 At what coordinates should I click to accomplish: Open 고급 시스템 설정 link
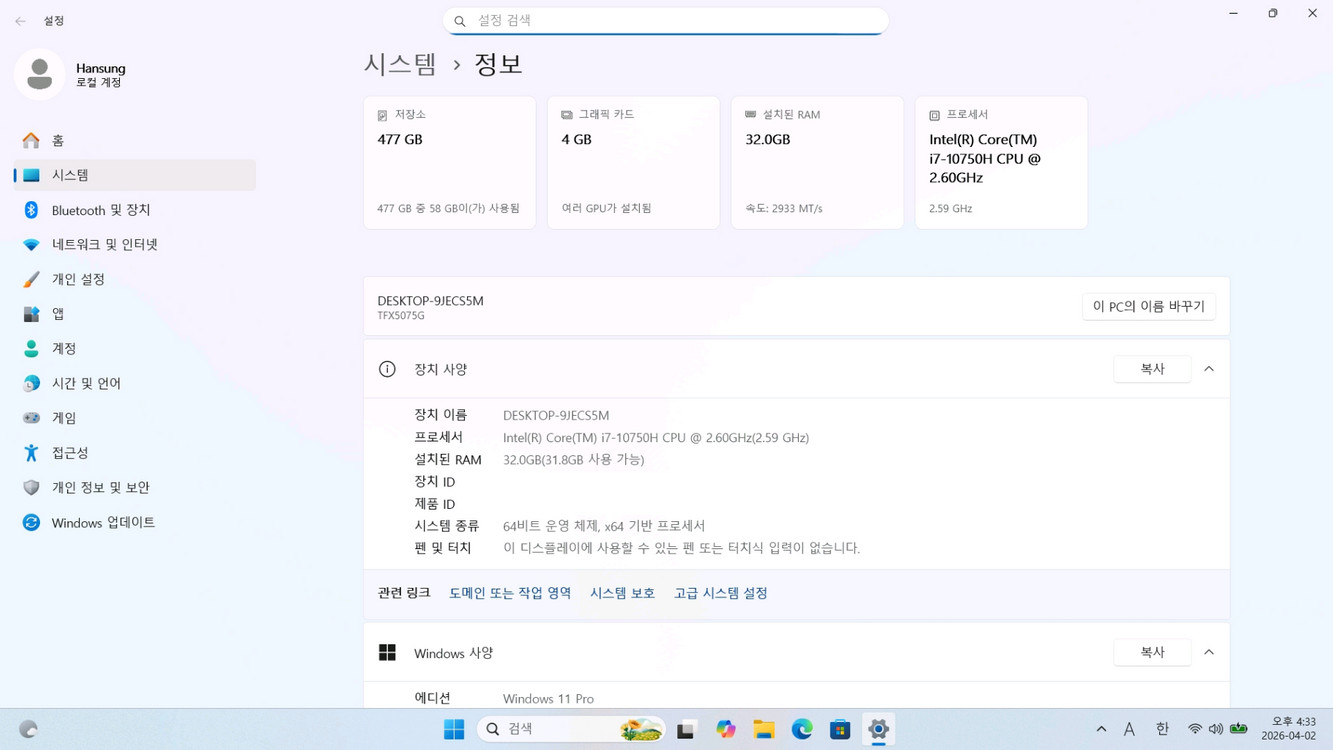click(x=720, y=592)
